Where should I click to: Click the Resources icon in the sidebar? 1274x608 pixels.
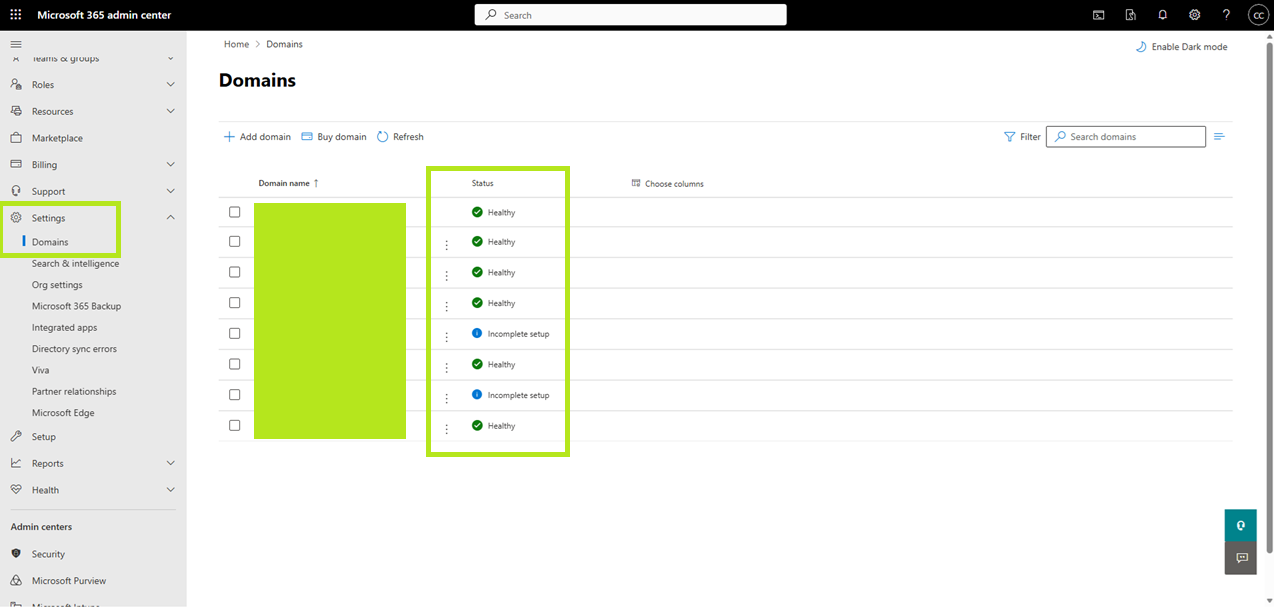[x=16, y=111]
